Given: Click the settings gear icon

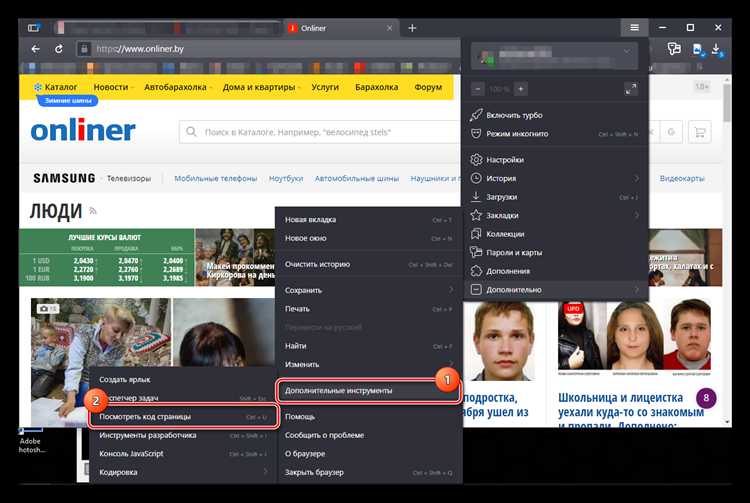Looking at the screenshot, I should [x=476, y=160].
